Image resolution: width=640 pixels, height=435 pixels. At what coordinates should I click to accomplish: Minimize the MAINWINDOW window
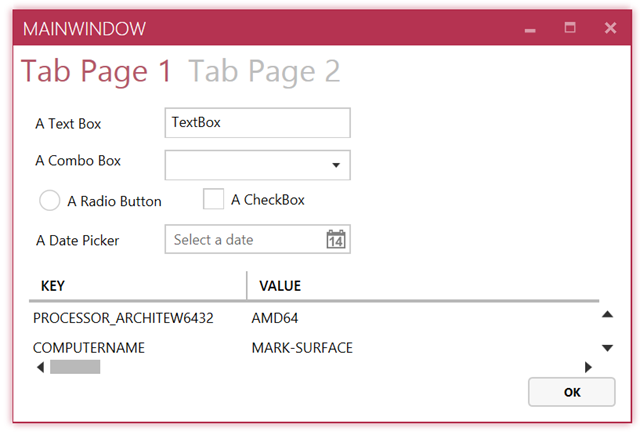point(530,29)
